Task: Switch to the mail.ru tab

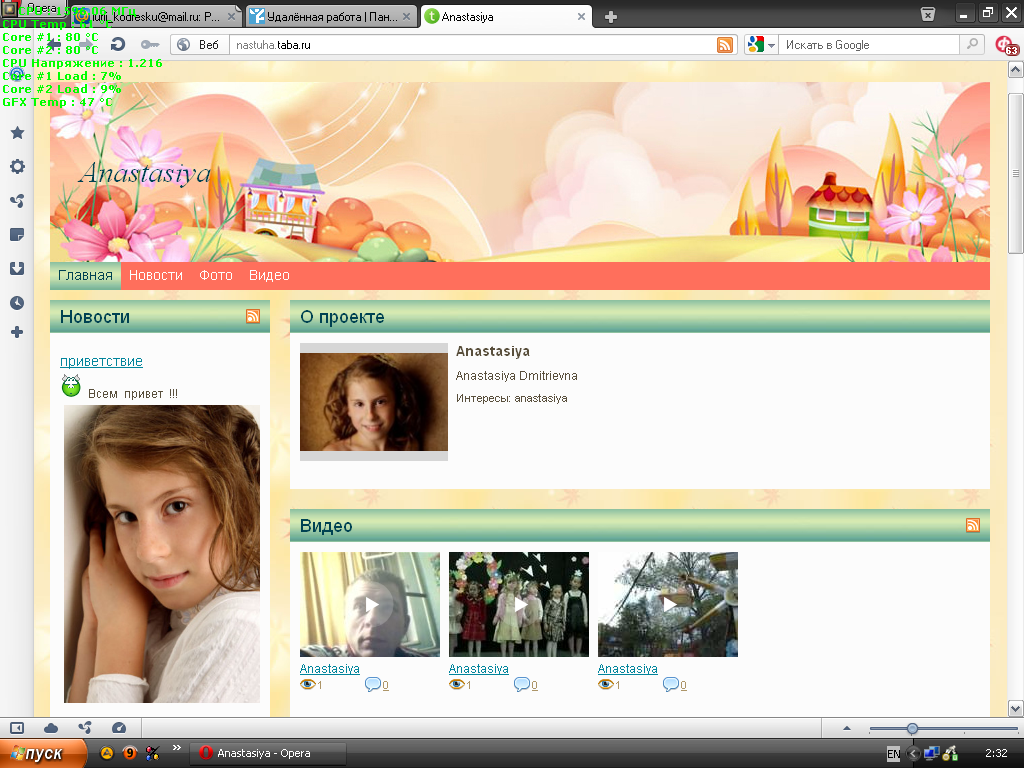Action: tap(157, 17)
